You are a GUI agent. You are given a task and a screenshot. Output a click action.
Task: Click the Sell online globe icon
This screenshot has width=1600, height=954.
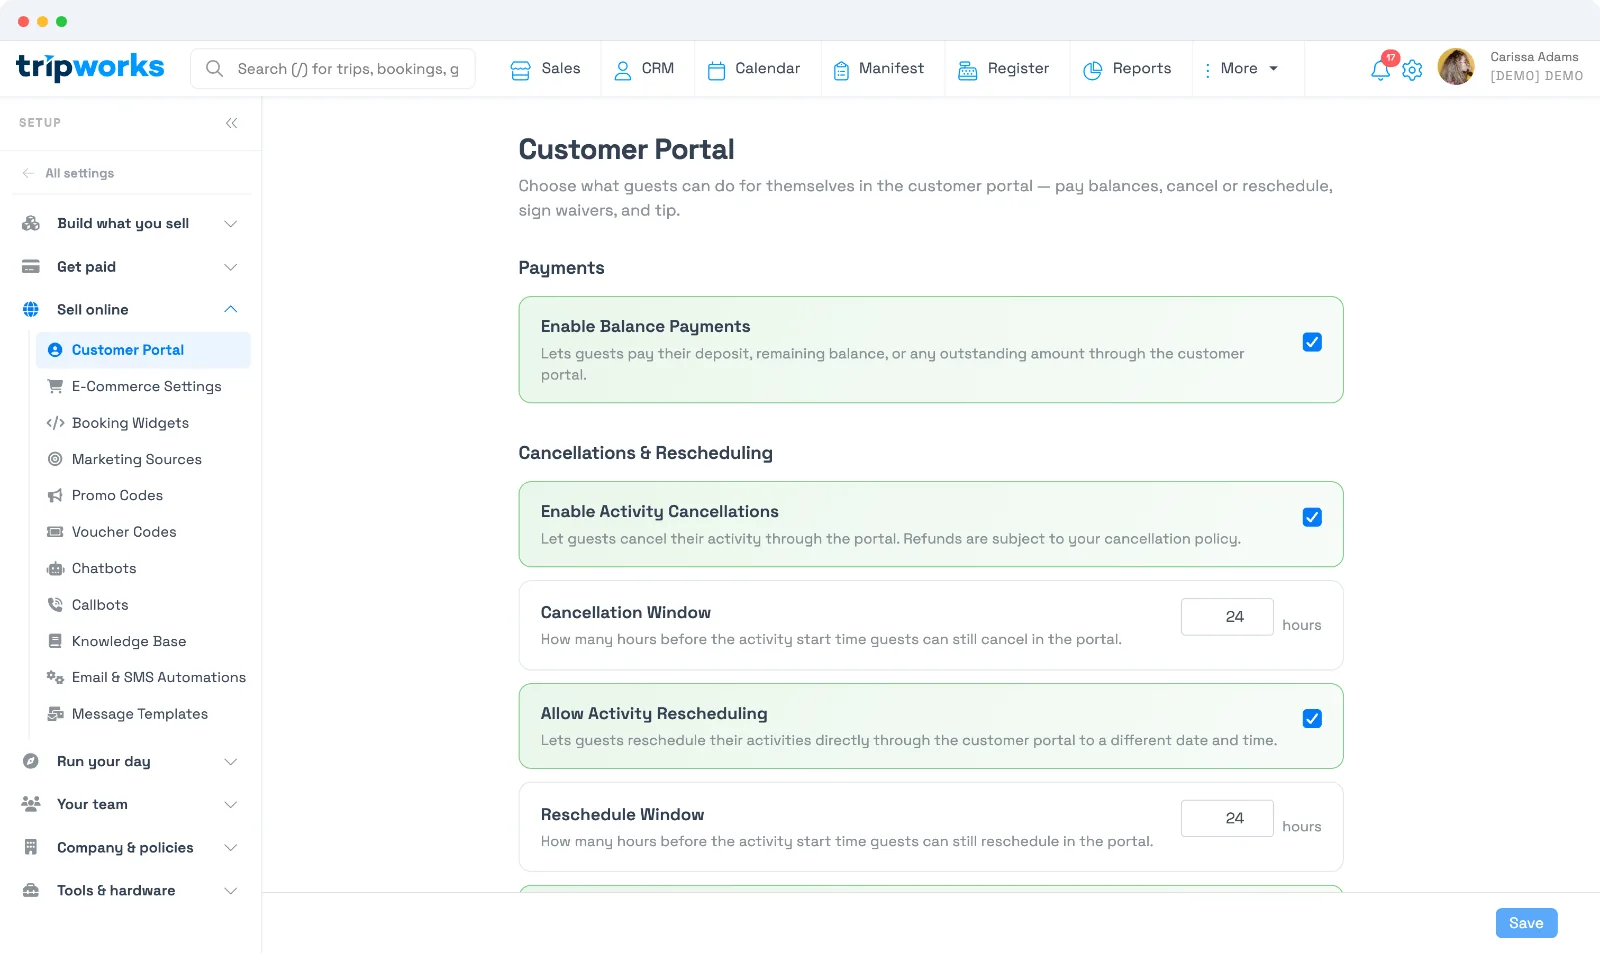click(31, 310)
